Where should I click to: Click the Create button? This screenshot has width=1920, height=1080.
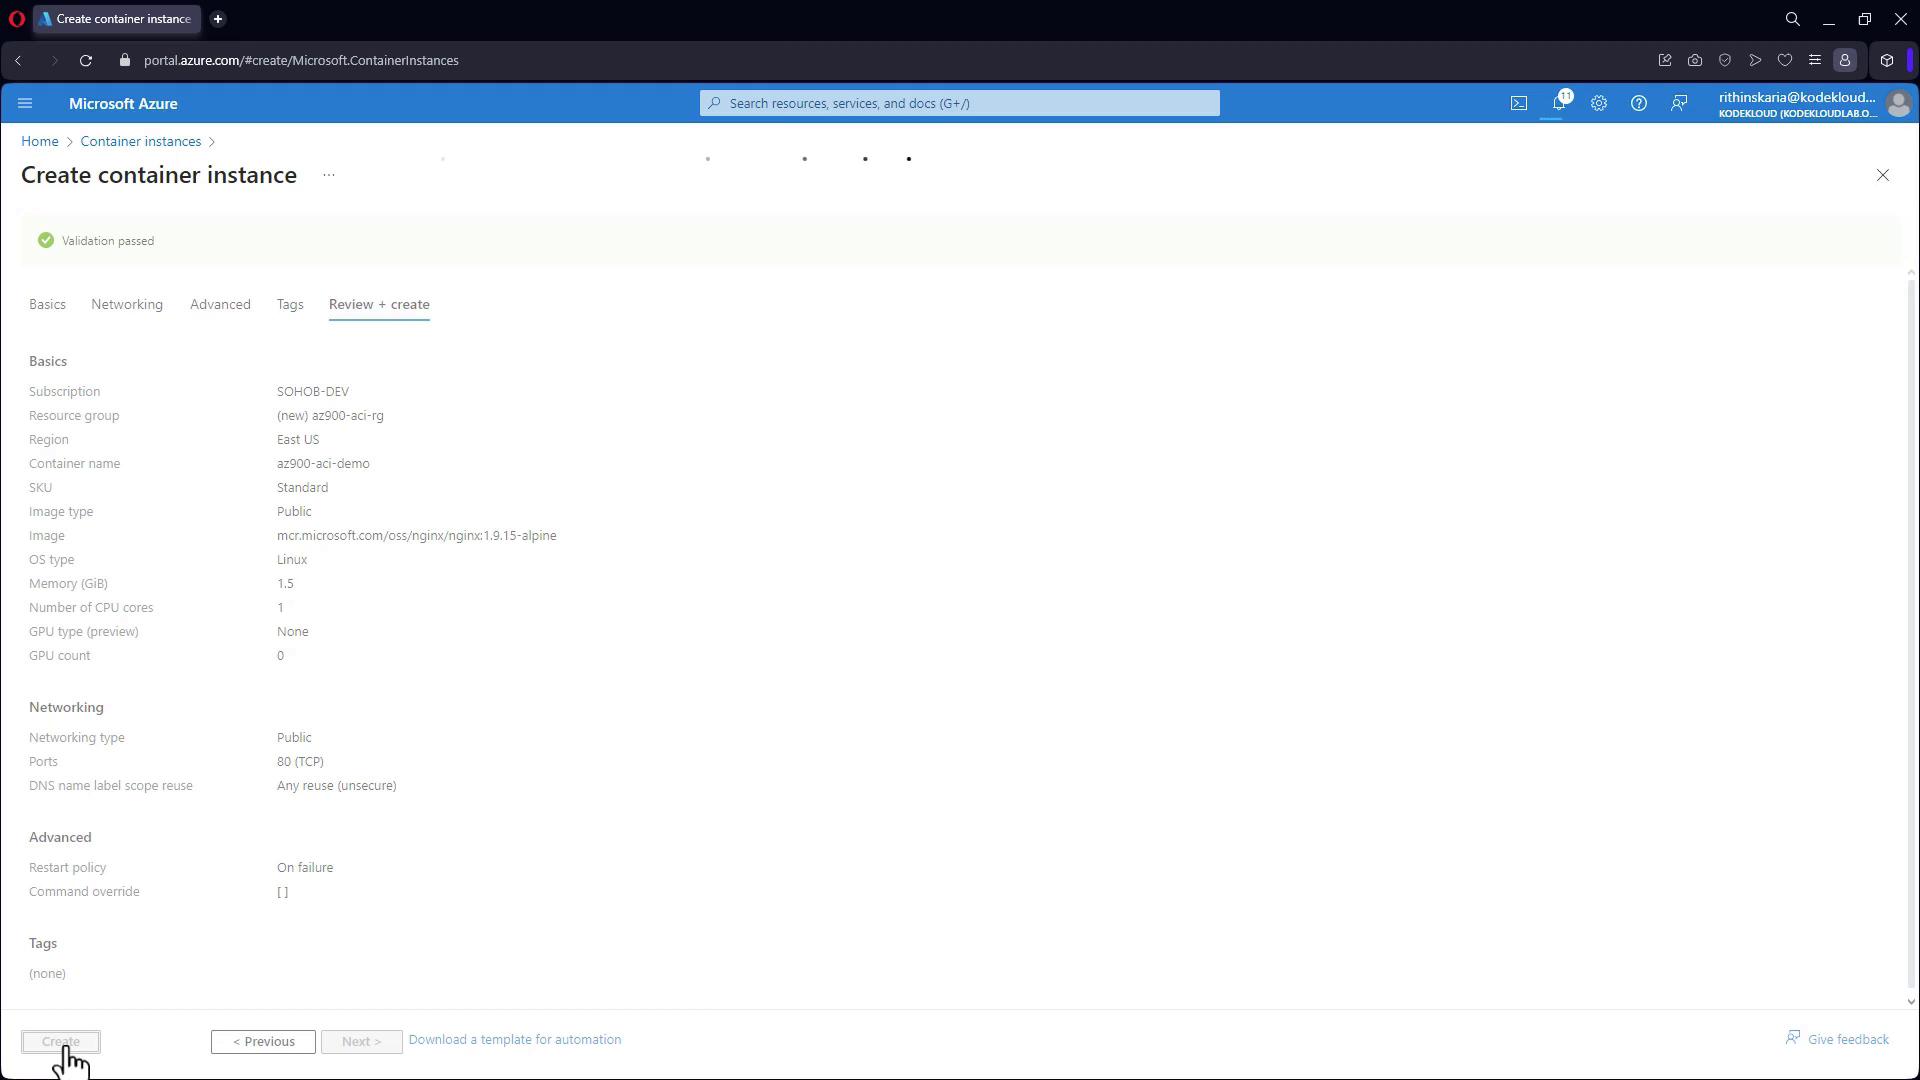(x=61, y=1041)
